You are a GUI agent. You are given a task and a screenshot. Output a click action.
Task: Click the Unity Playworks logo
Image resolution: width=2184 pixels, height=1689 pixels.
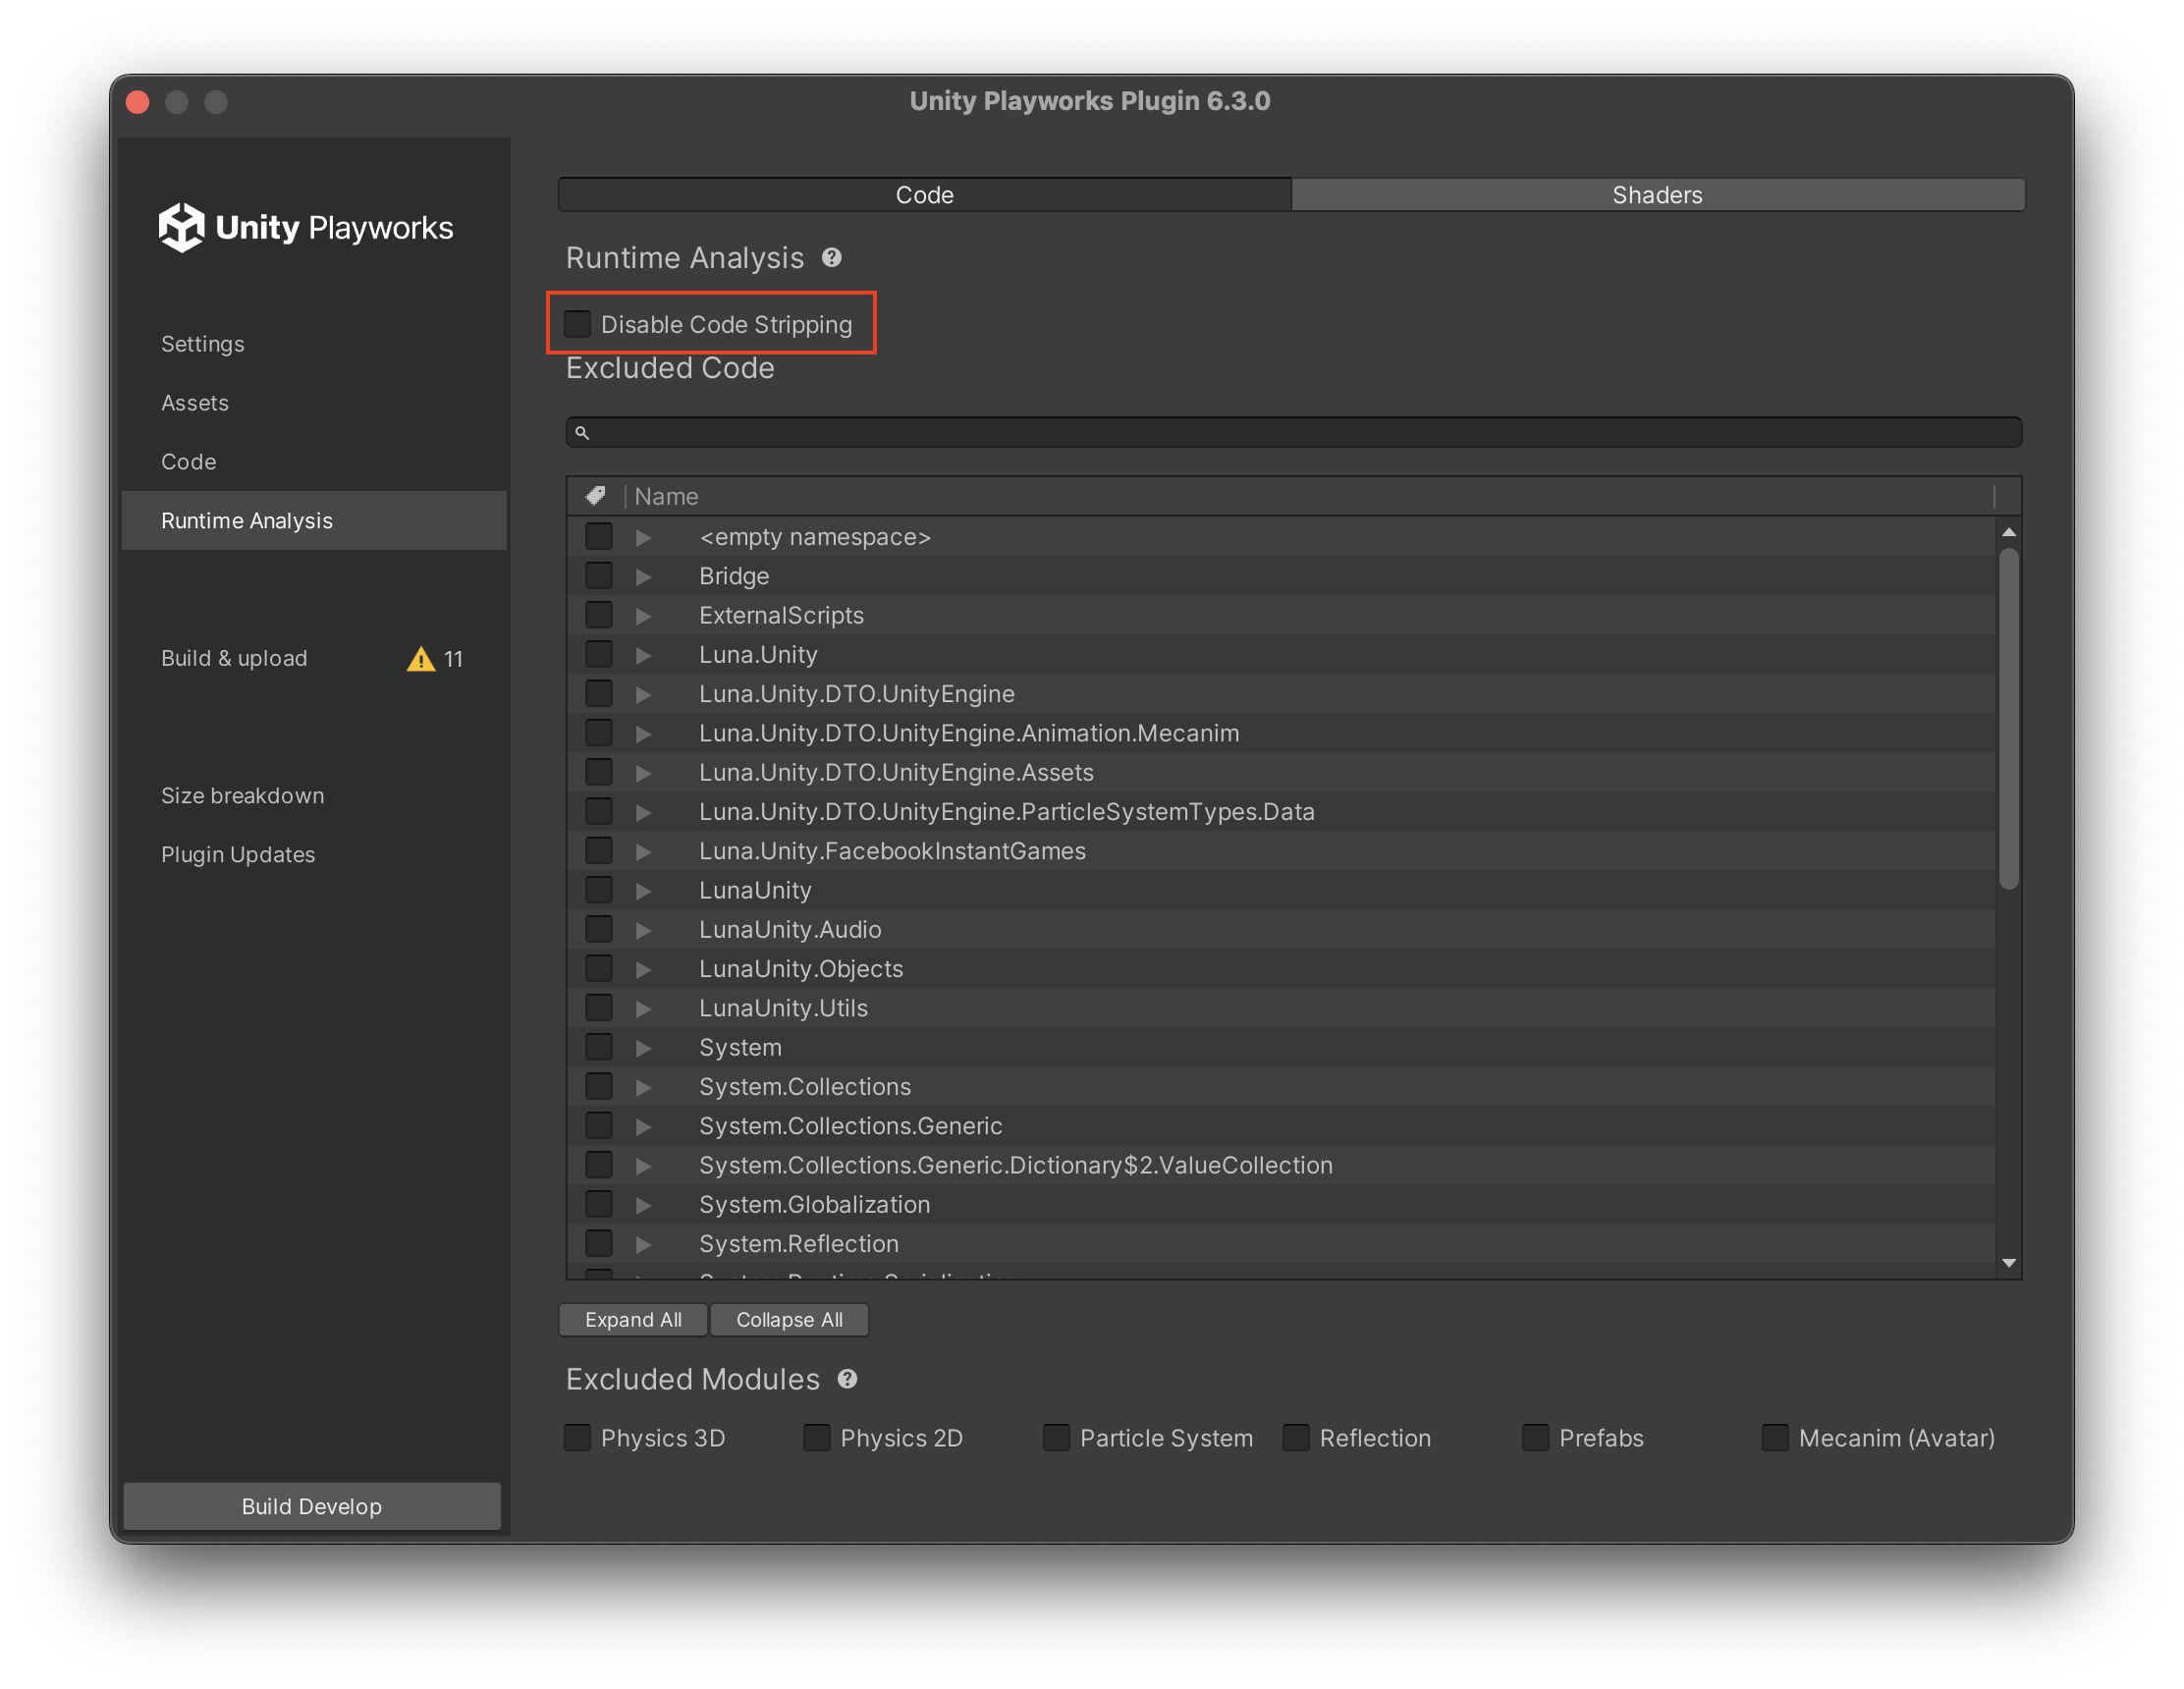coord(306,228)
